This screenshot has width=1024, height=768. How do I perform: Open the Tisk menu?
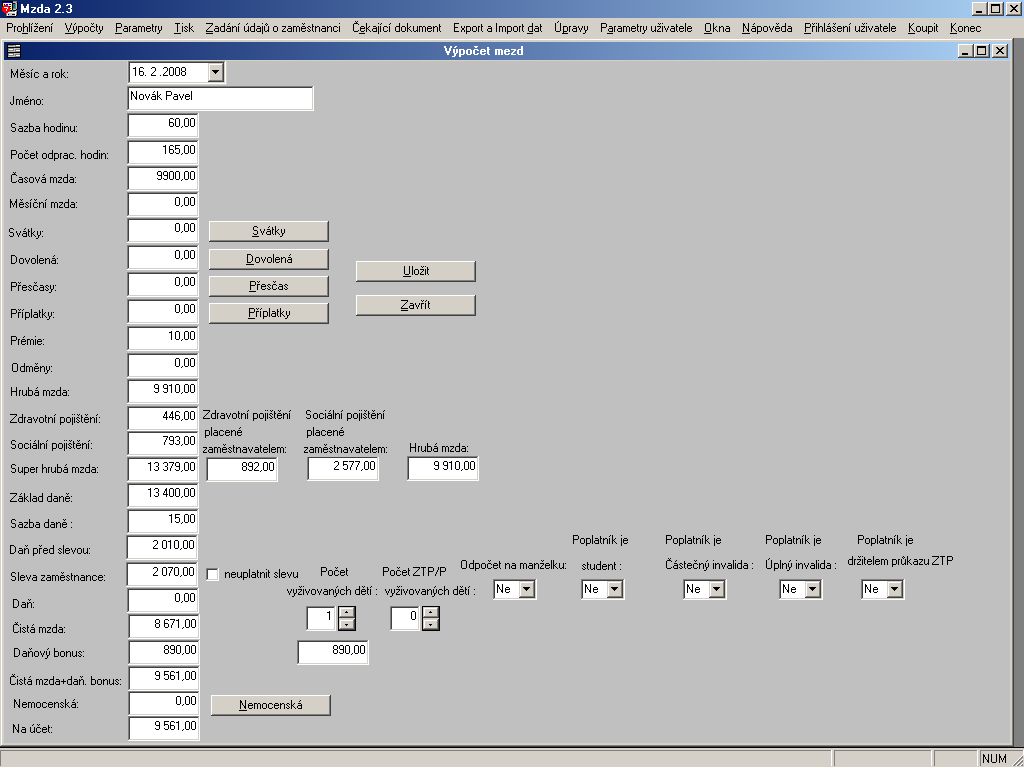point(184,28)
